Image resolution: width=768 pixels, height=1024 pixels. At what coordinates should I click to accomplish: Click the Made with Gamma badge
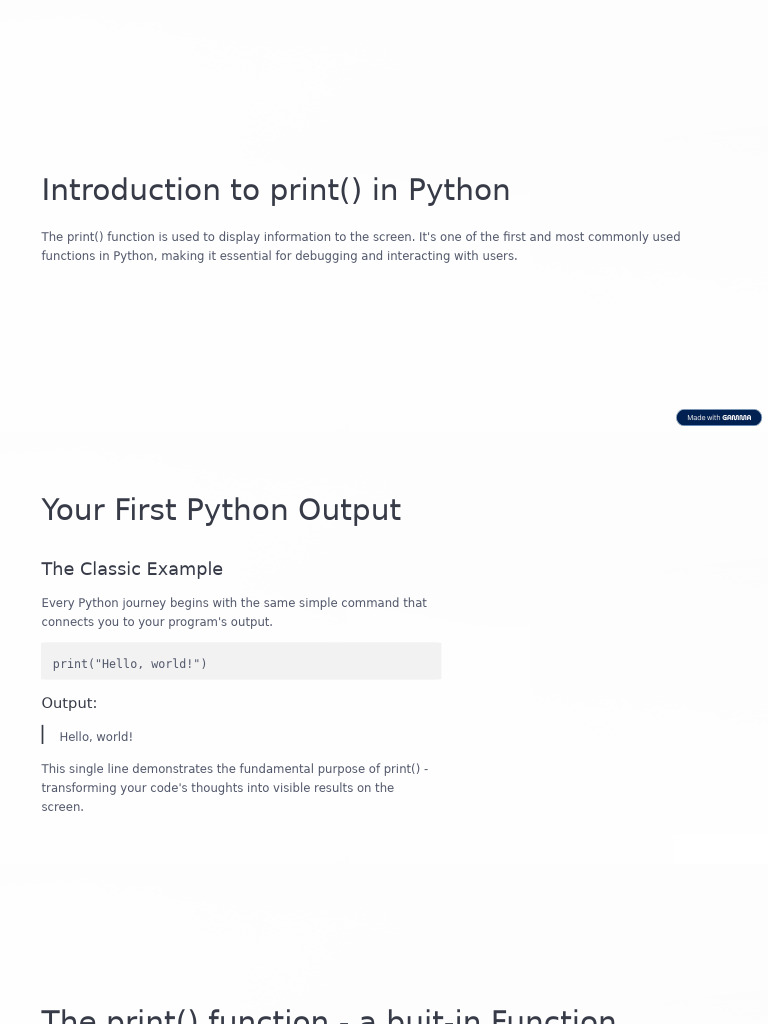pyautogui.click(x=718, y=418)
